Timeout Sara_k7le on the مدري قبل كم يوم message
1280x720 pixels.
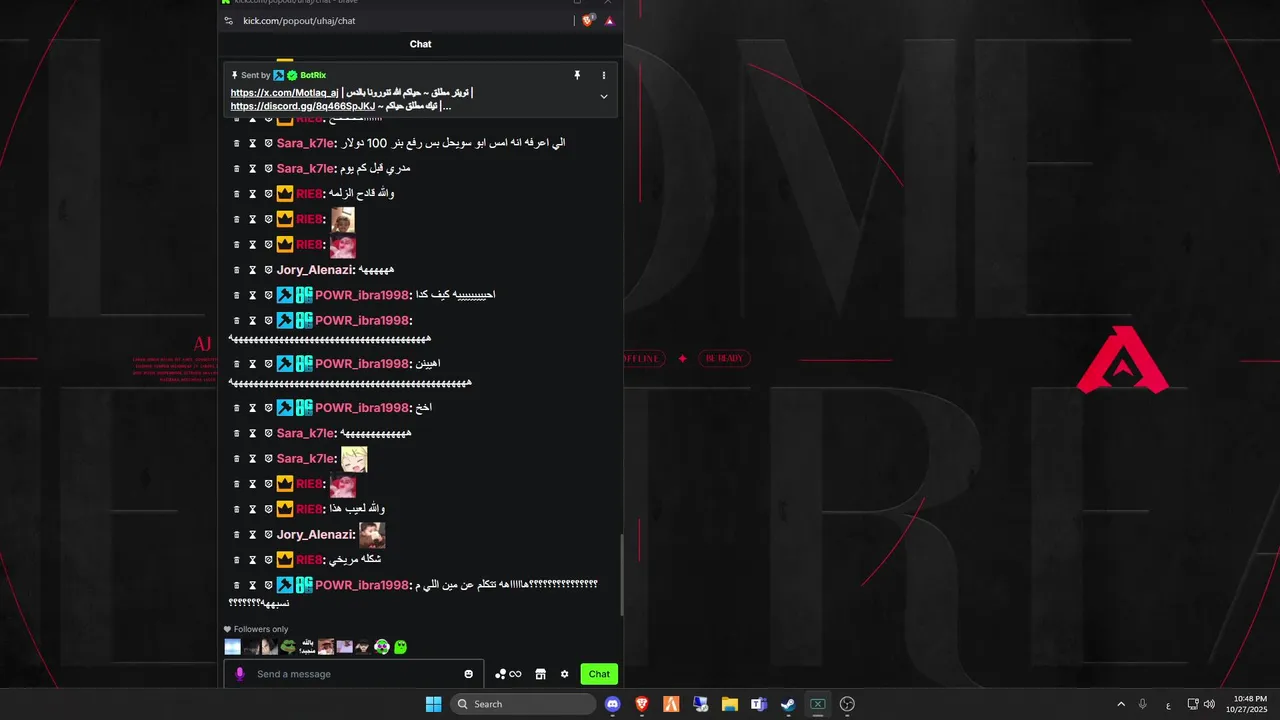[x=253, y=168]
